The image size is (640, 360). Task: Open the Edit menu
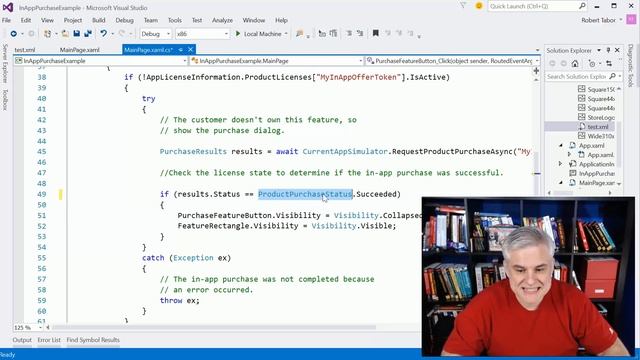tap(26, 20)
